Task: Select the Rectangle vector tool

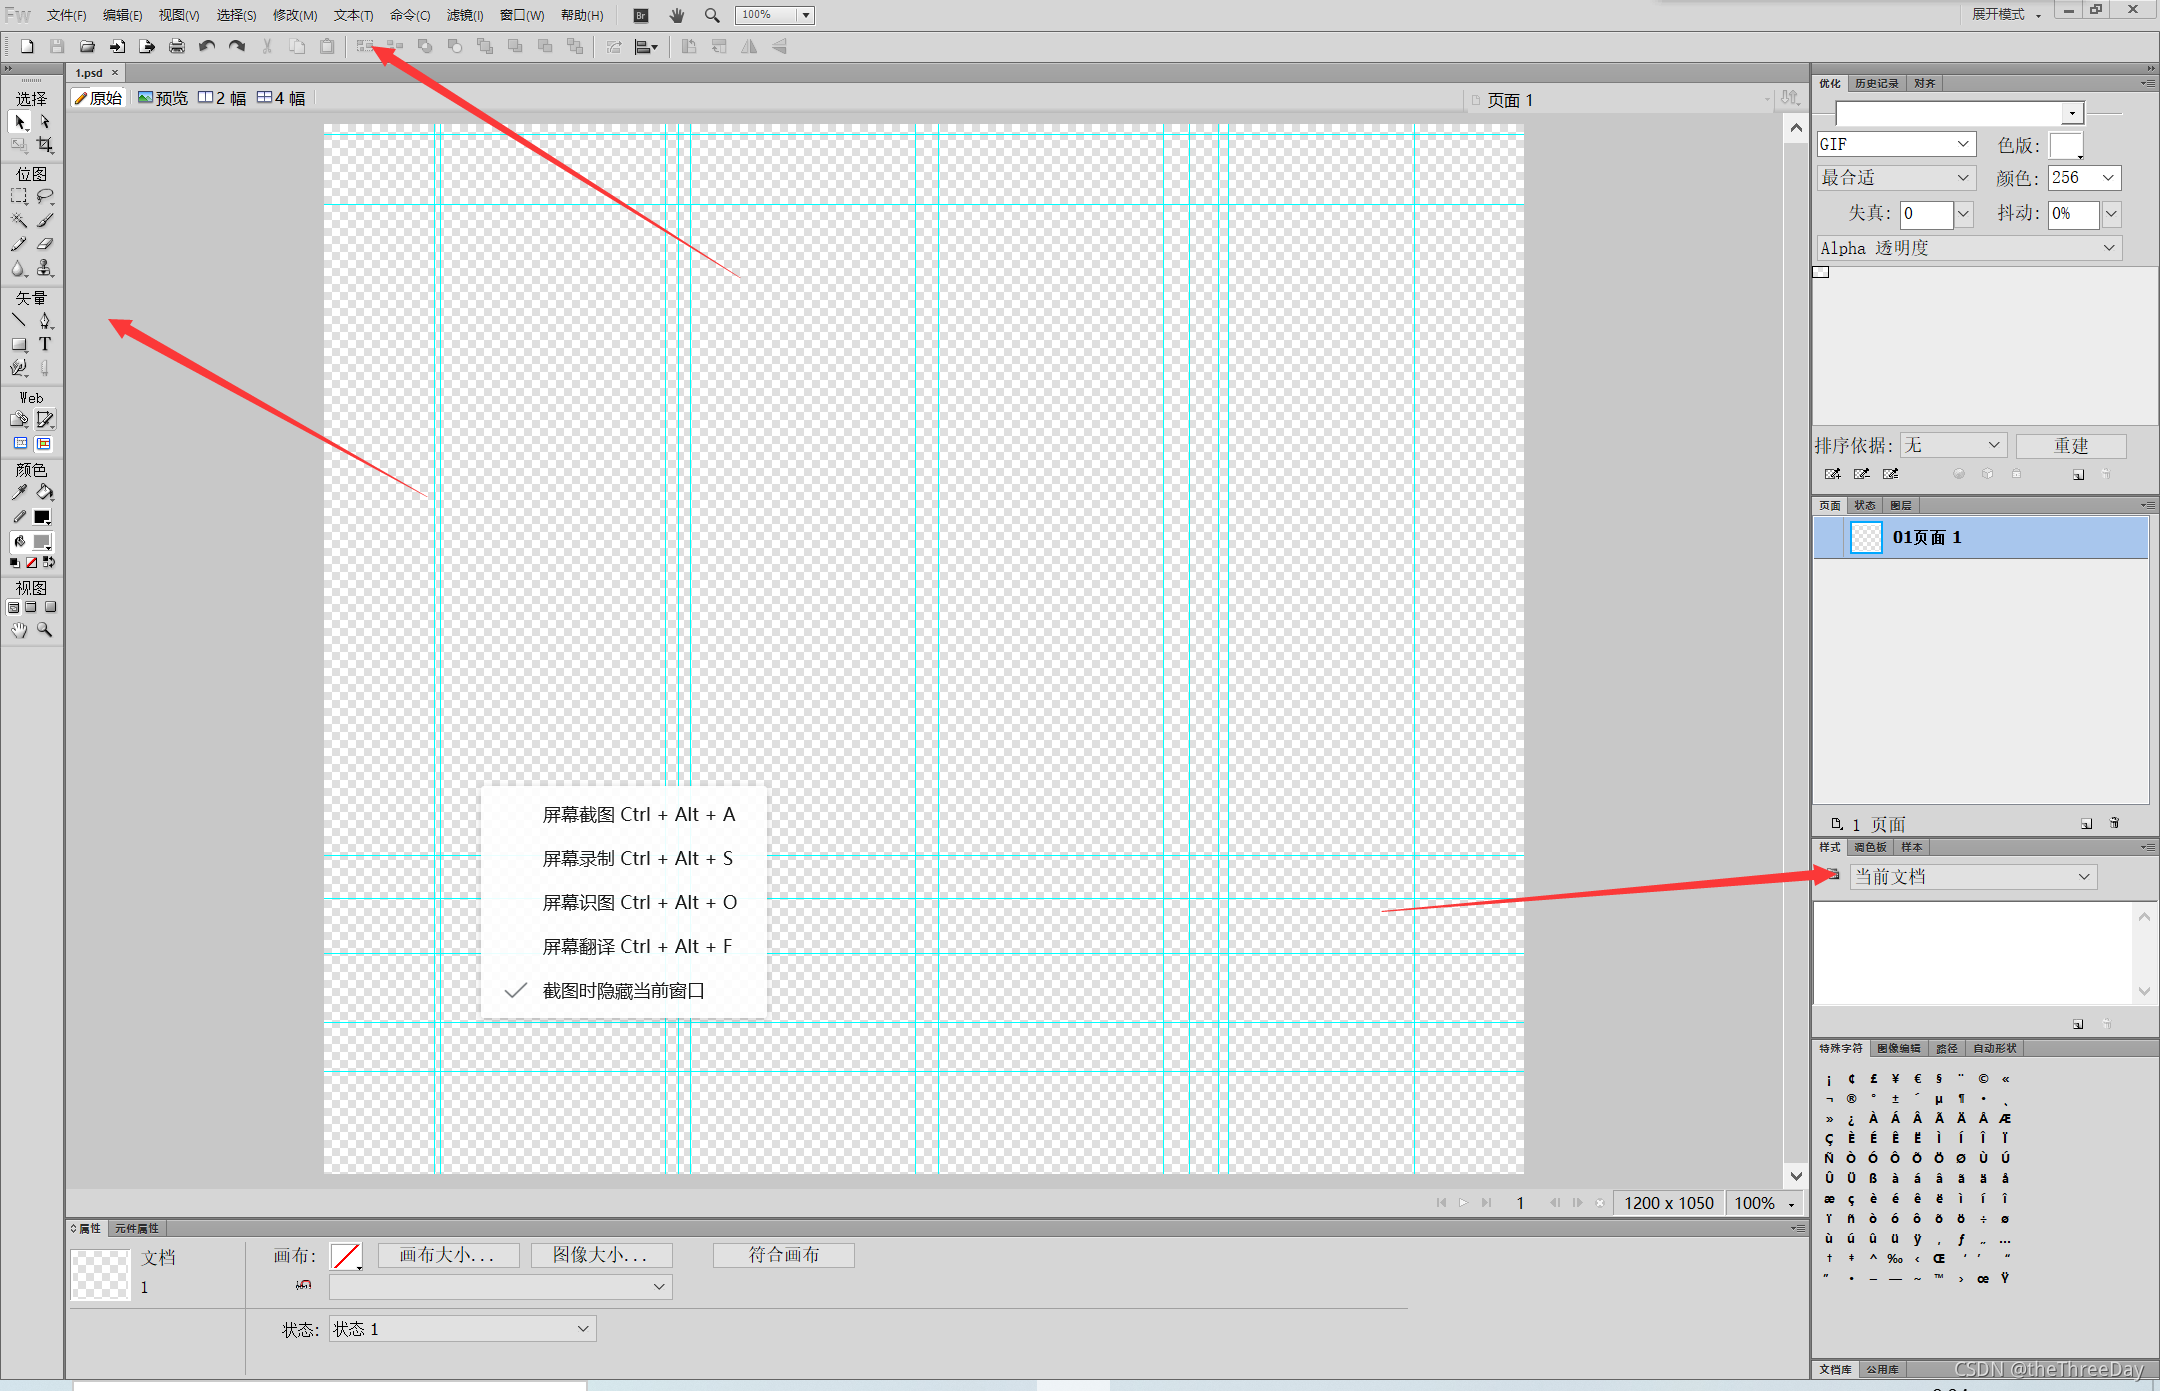Action: tap(19, 345)
